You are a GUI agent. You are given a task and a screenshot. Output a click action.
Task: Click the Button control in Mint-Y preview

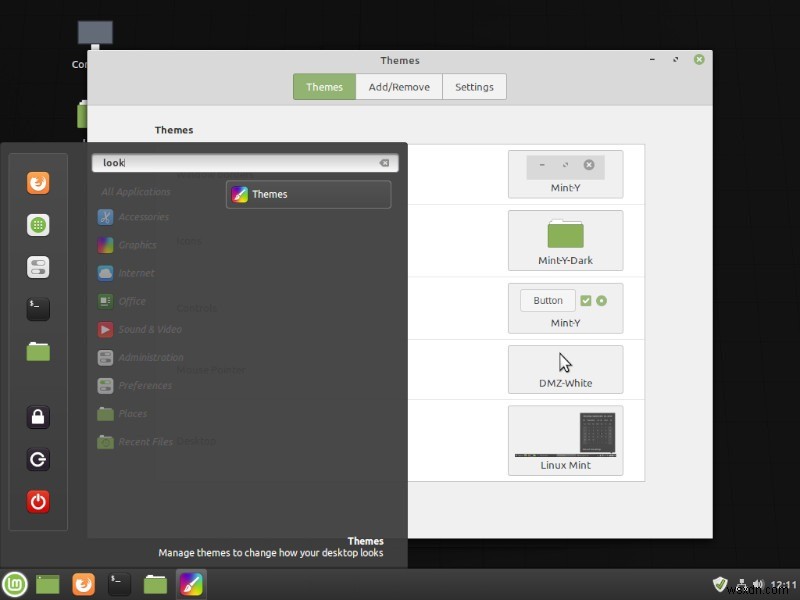pos(546,300)
